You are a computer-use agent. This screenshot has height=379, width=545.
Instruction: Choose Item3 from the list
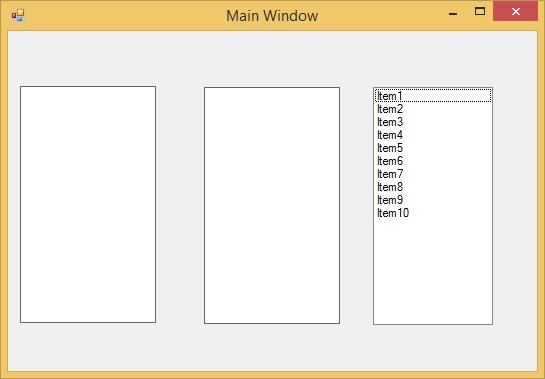[x=433, y=122]
